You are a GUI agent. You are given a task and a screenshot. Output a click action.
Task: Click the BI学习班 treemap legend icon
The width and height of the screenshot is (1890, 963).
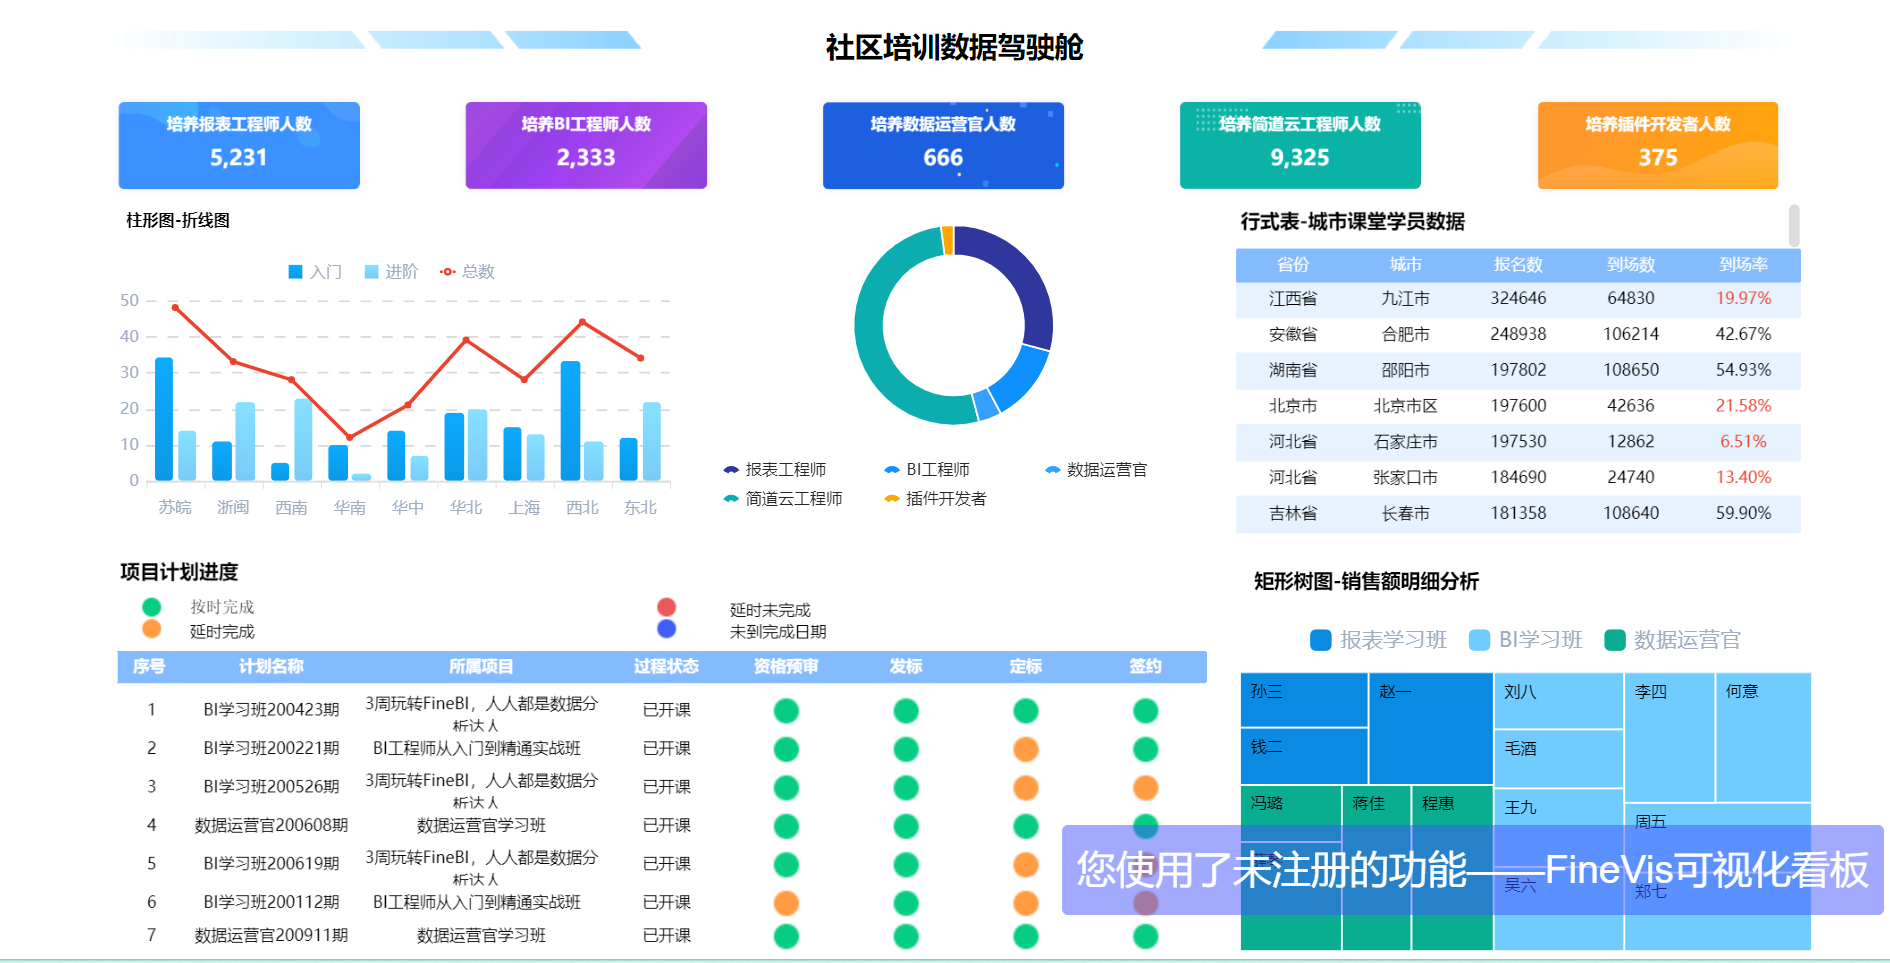(x=1480, y=640)
